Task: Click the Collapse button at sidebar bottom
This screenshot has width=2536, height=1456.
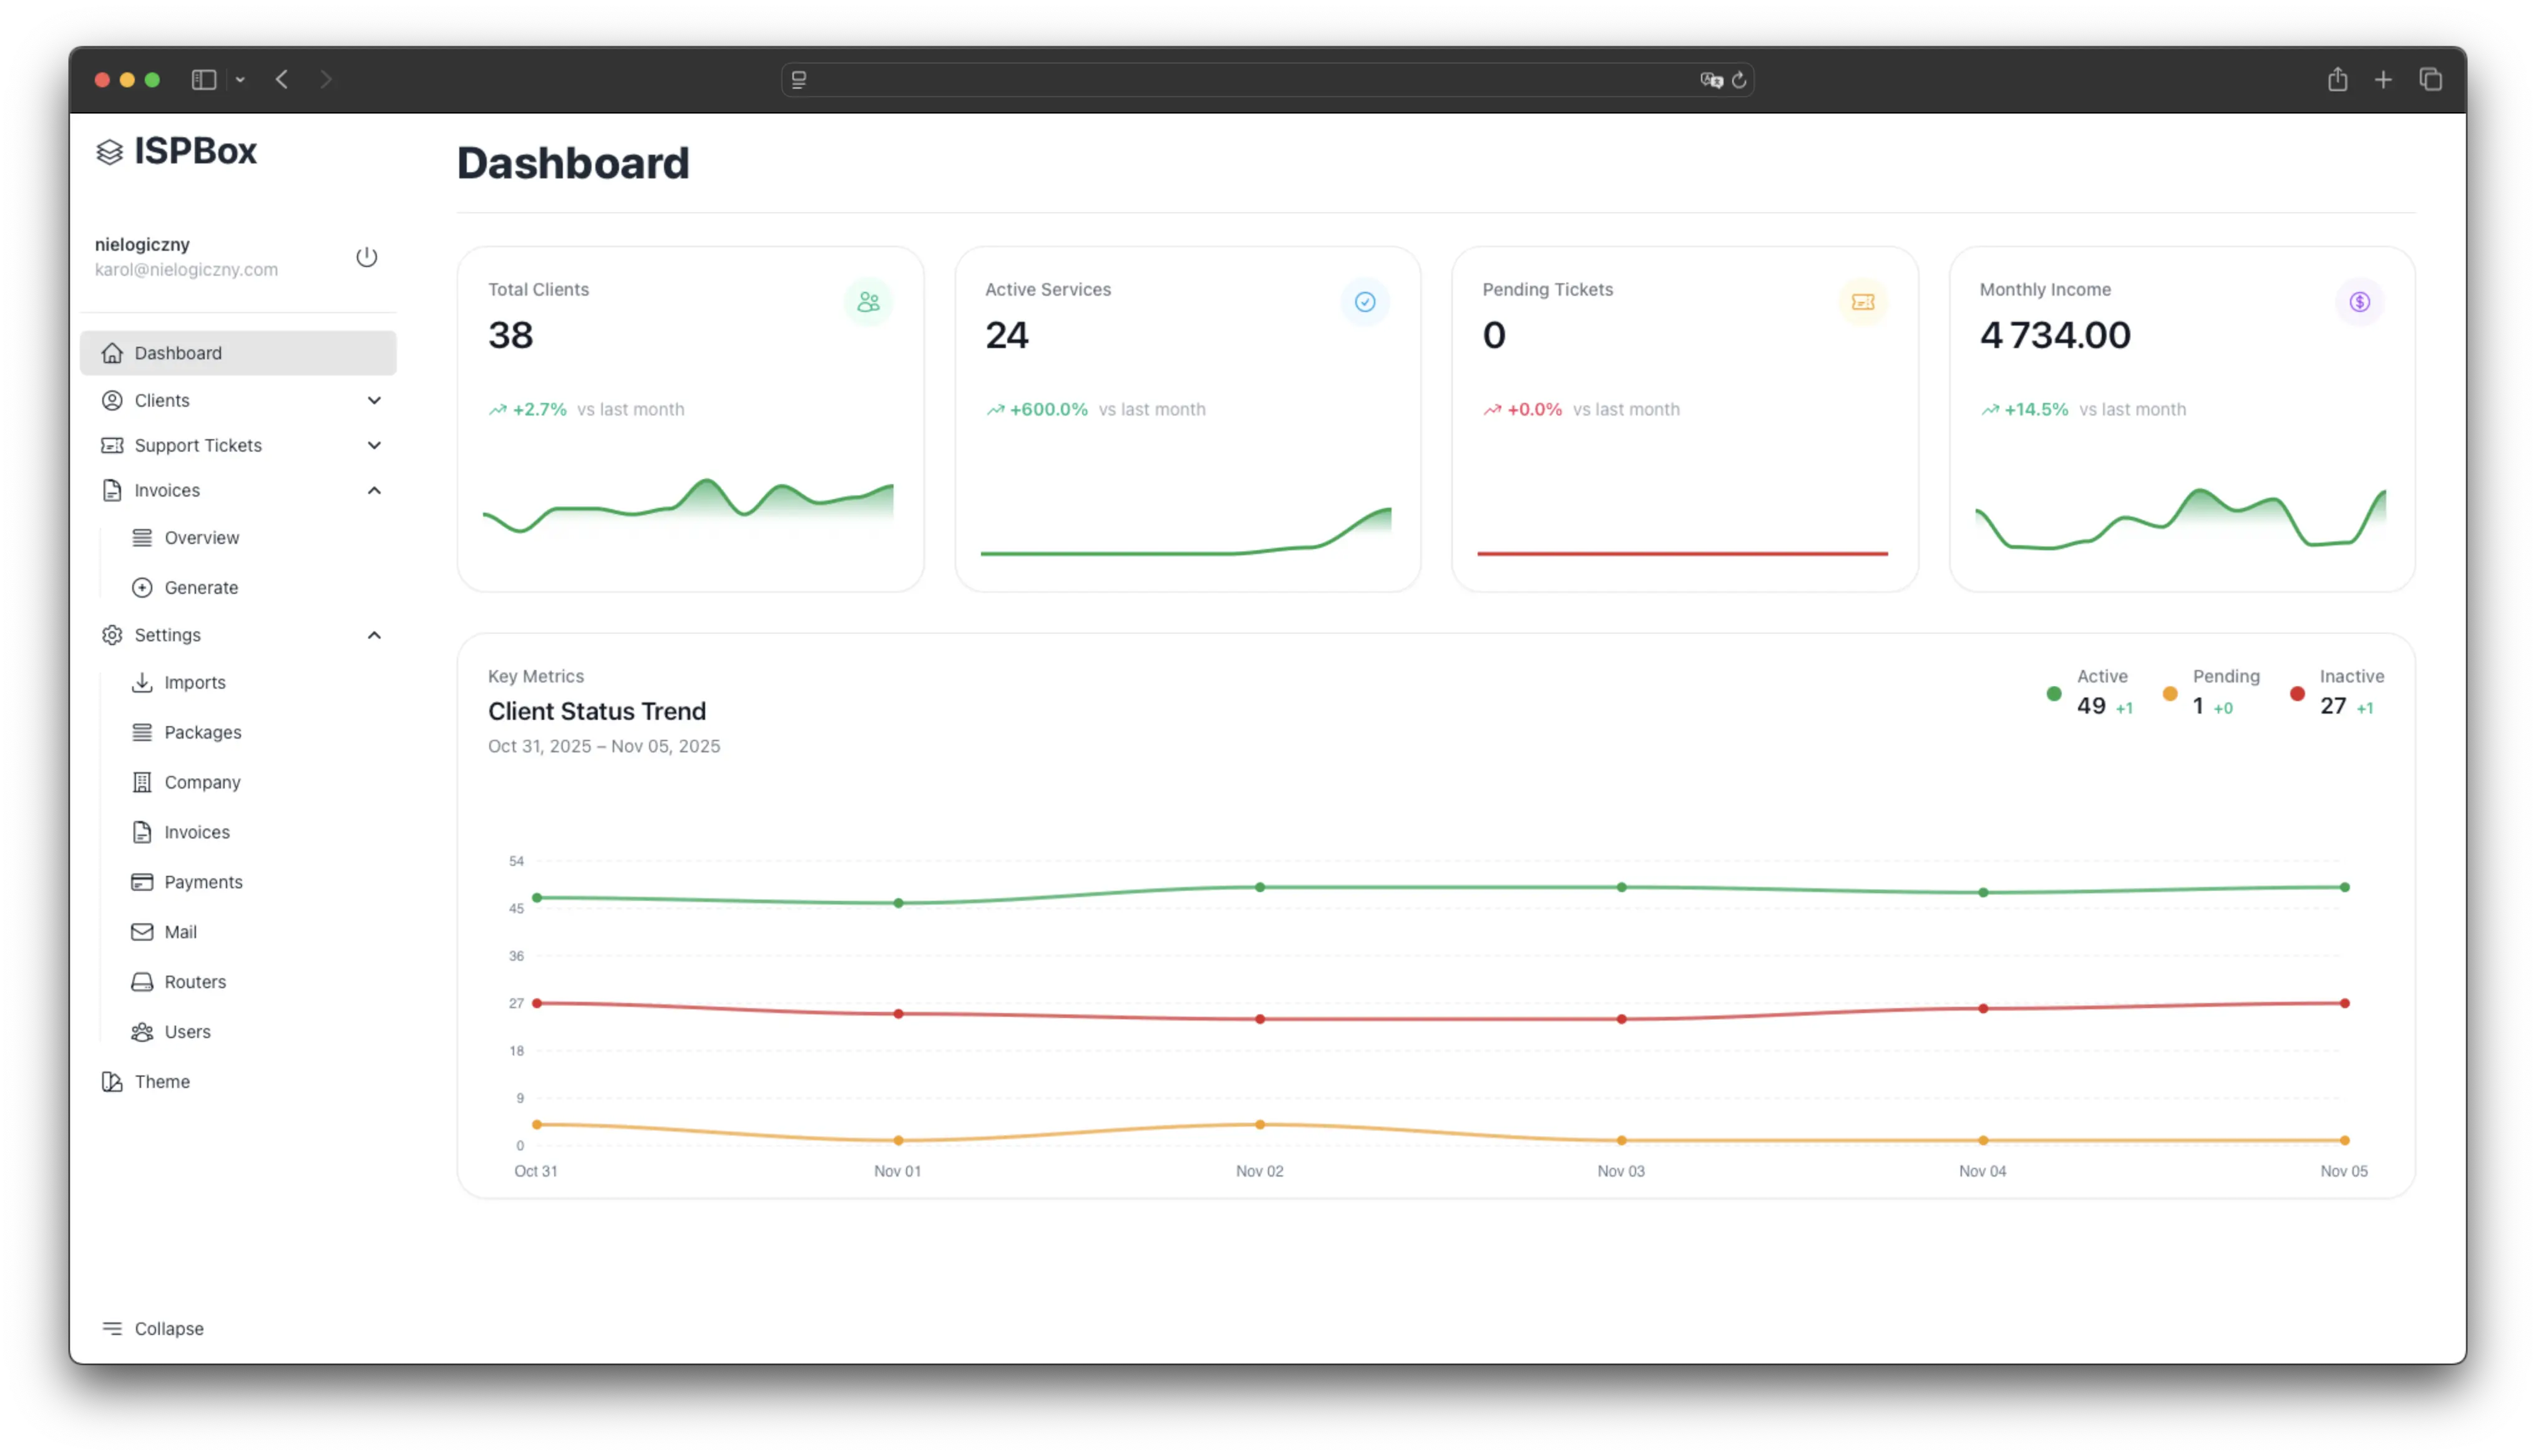Action: click(x=152, y=1328)
